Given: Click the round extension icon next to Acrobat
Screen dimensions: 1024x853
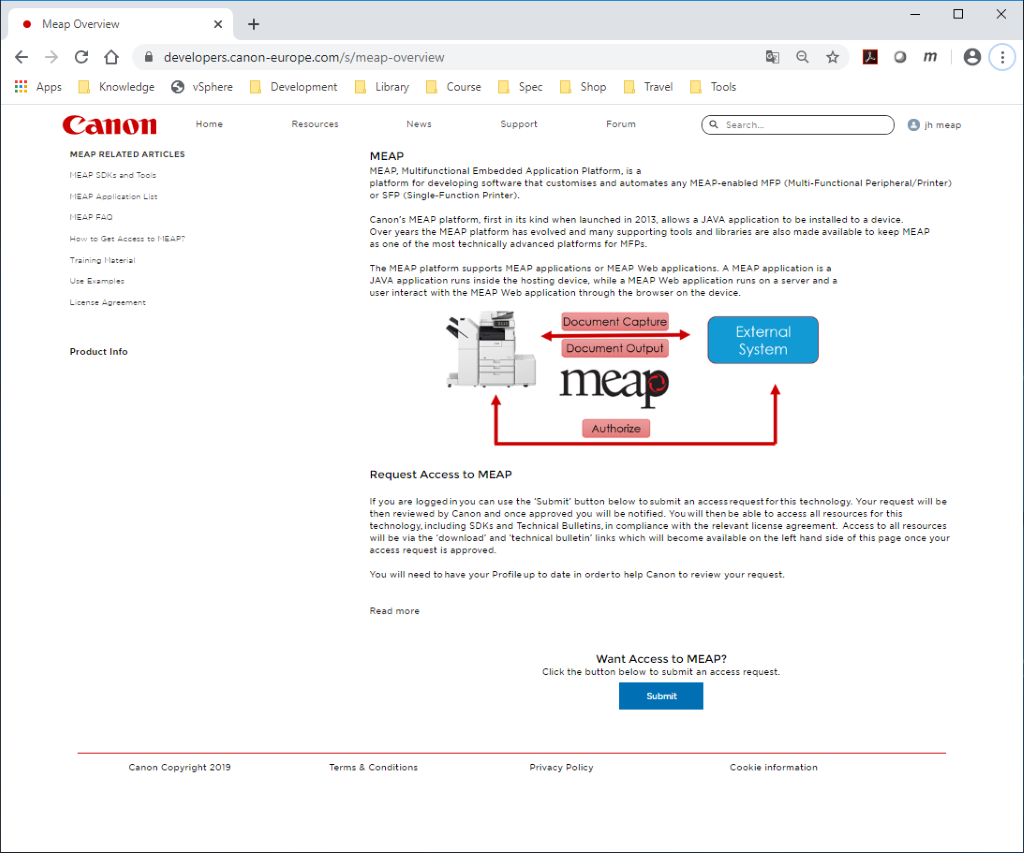Looking at the screenshot, I should [x=899, y=57].
